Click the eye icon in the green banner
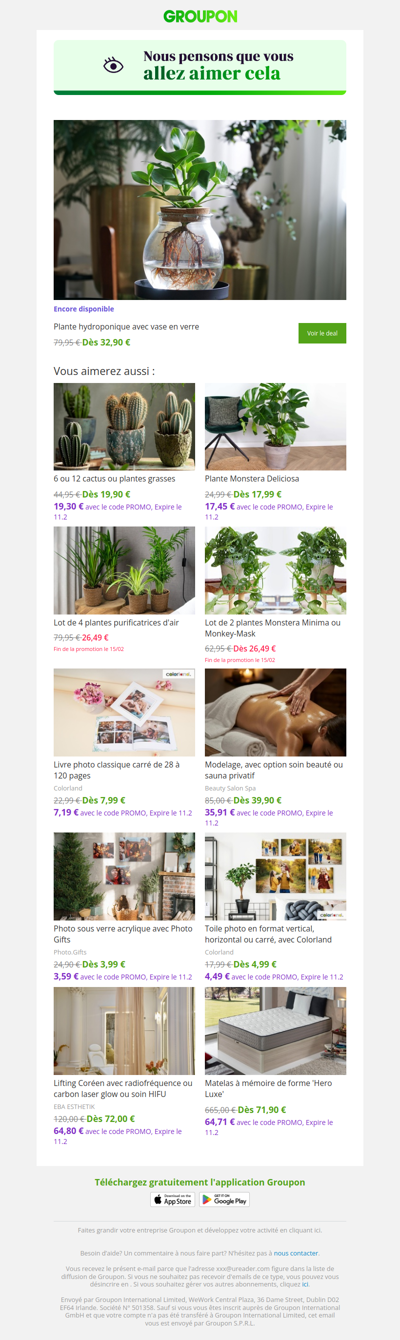 [x=114, y=65]
